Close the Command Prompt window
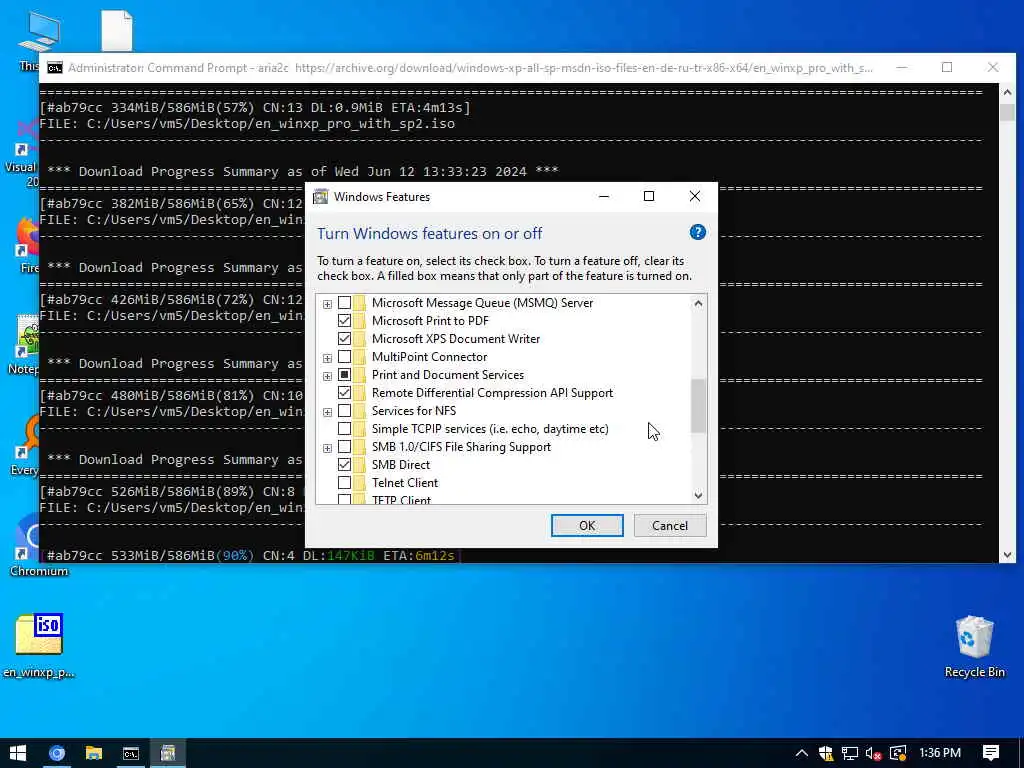1024x768 pixels. tap(993, 67)
